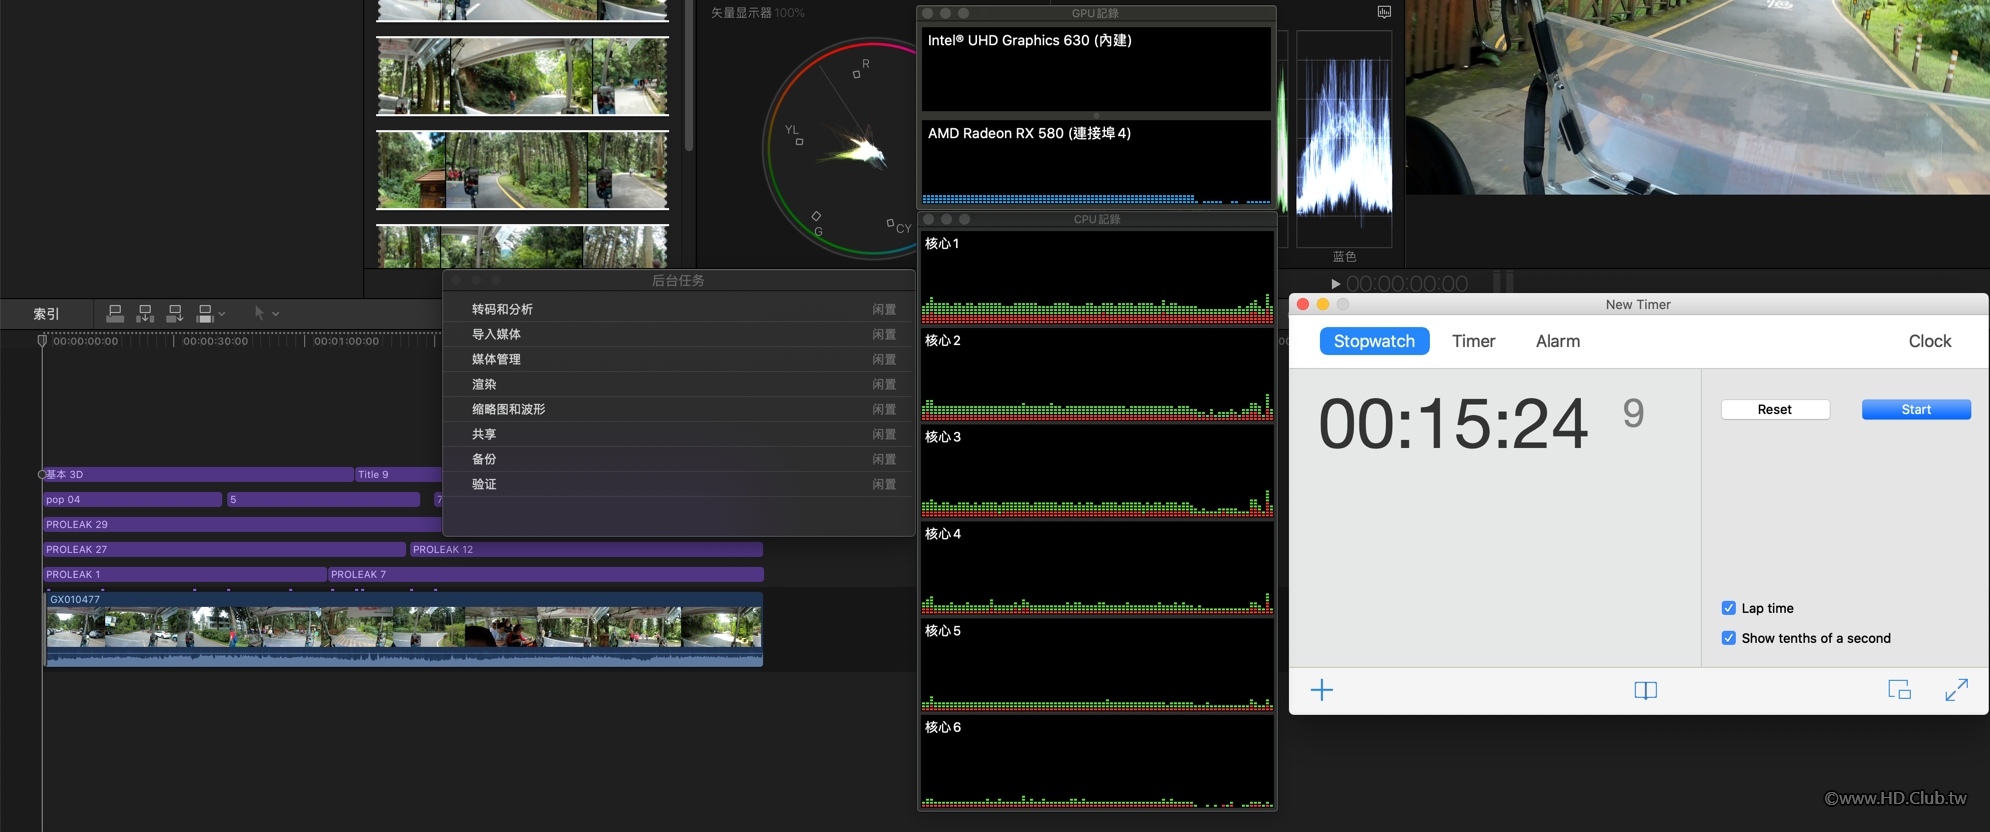The height and width of the screenshot is (832, 1990).
Task: Click the scope settings icon above the waveform
Action: point(1384,12)
